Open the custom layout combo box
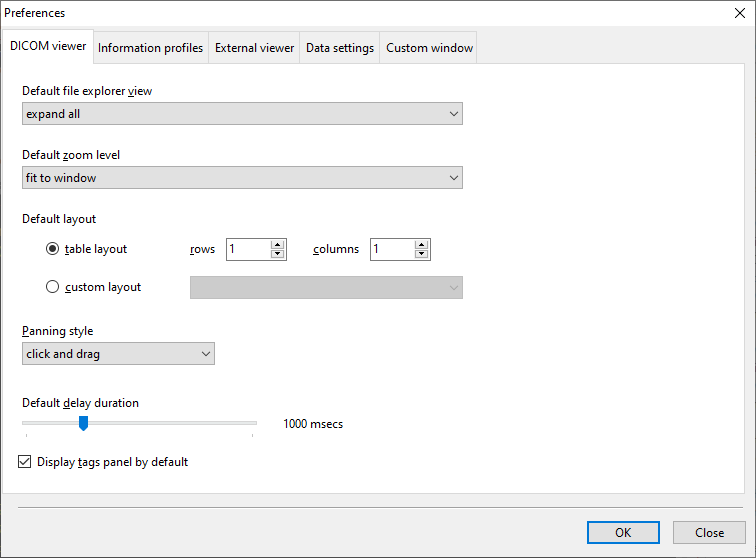This screenshot has width=756, height=558. click(x=326, y=288)
